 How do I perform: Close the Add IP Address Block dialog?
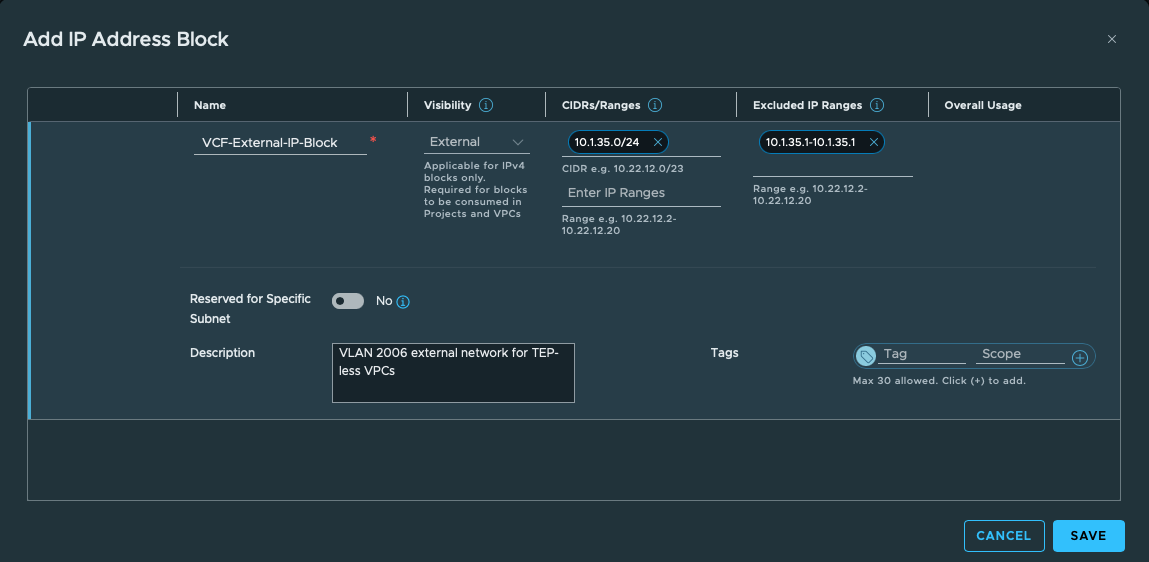1112,39
